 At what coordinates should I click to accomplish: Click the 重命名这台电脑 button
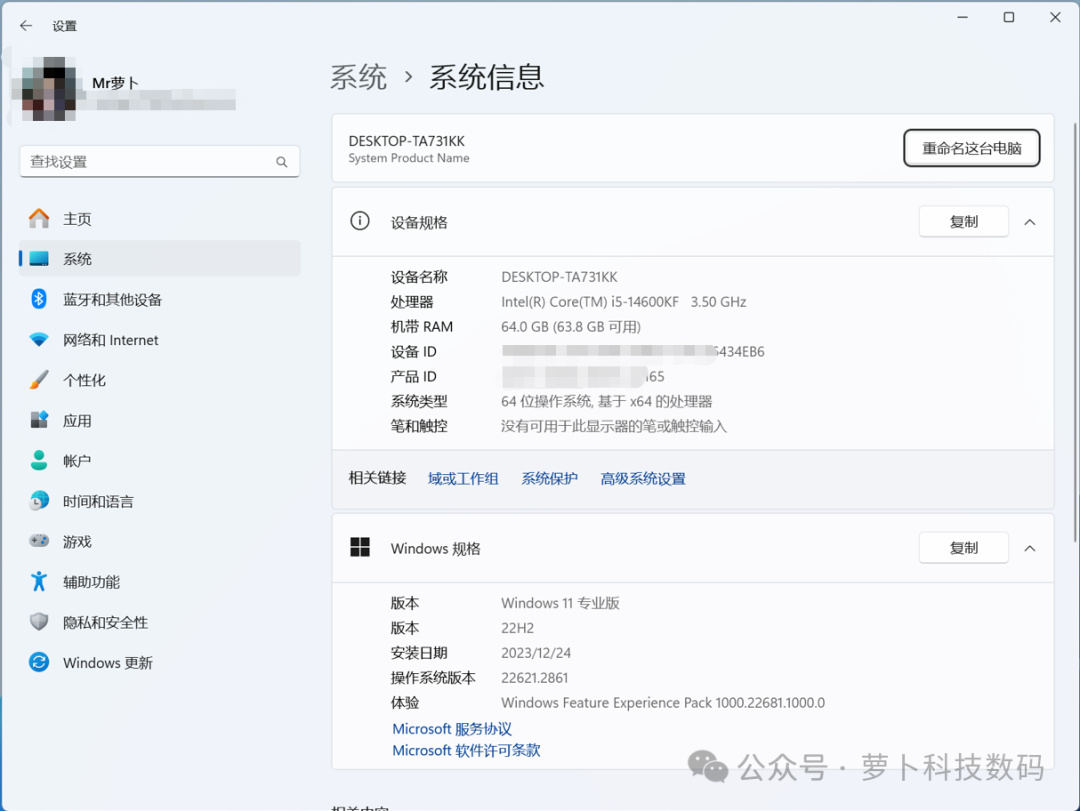[x=971, y=148]
